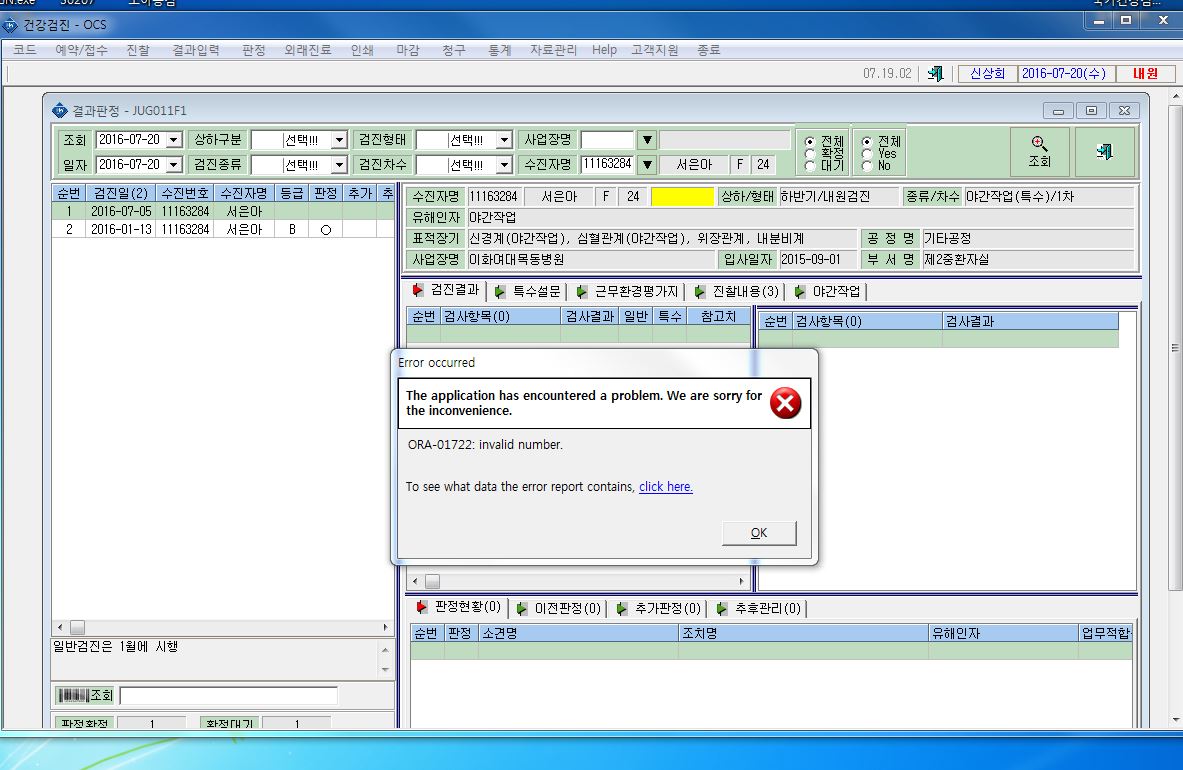Click the green arrow icon on 특수설문 tab

500,292
